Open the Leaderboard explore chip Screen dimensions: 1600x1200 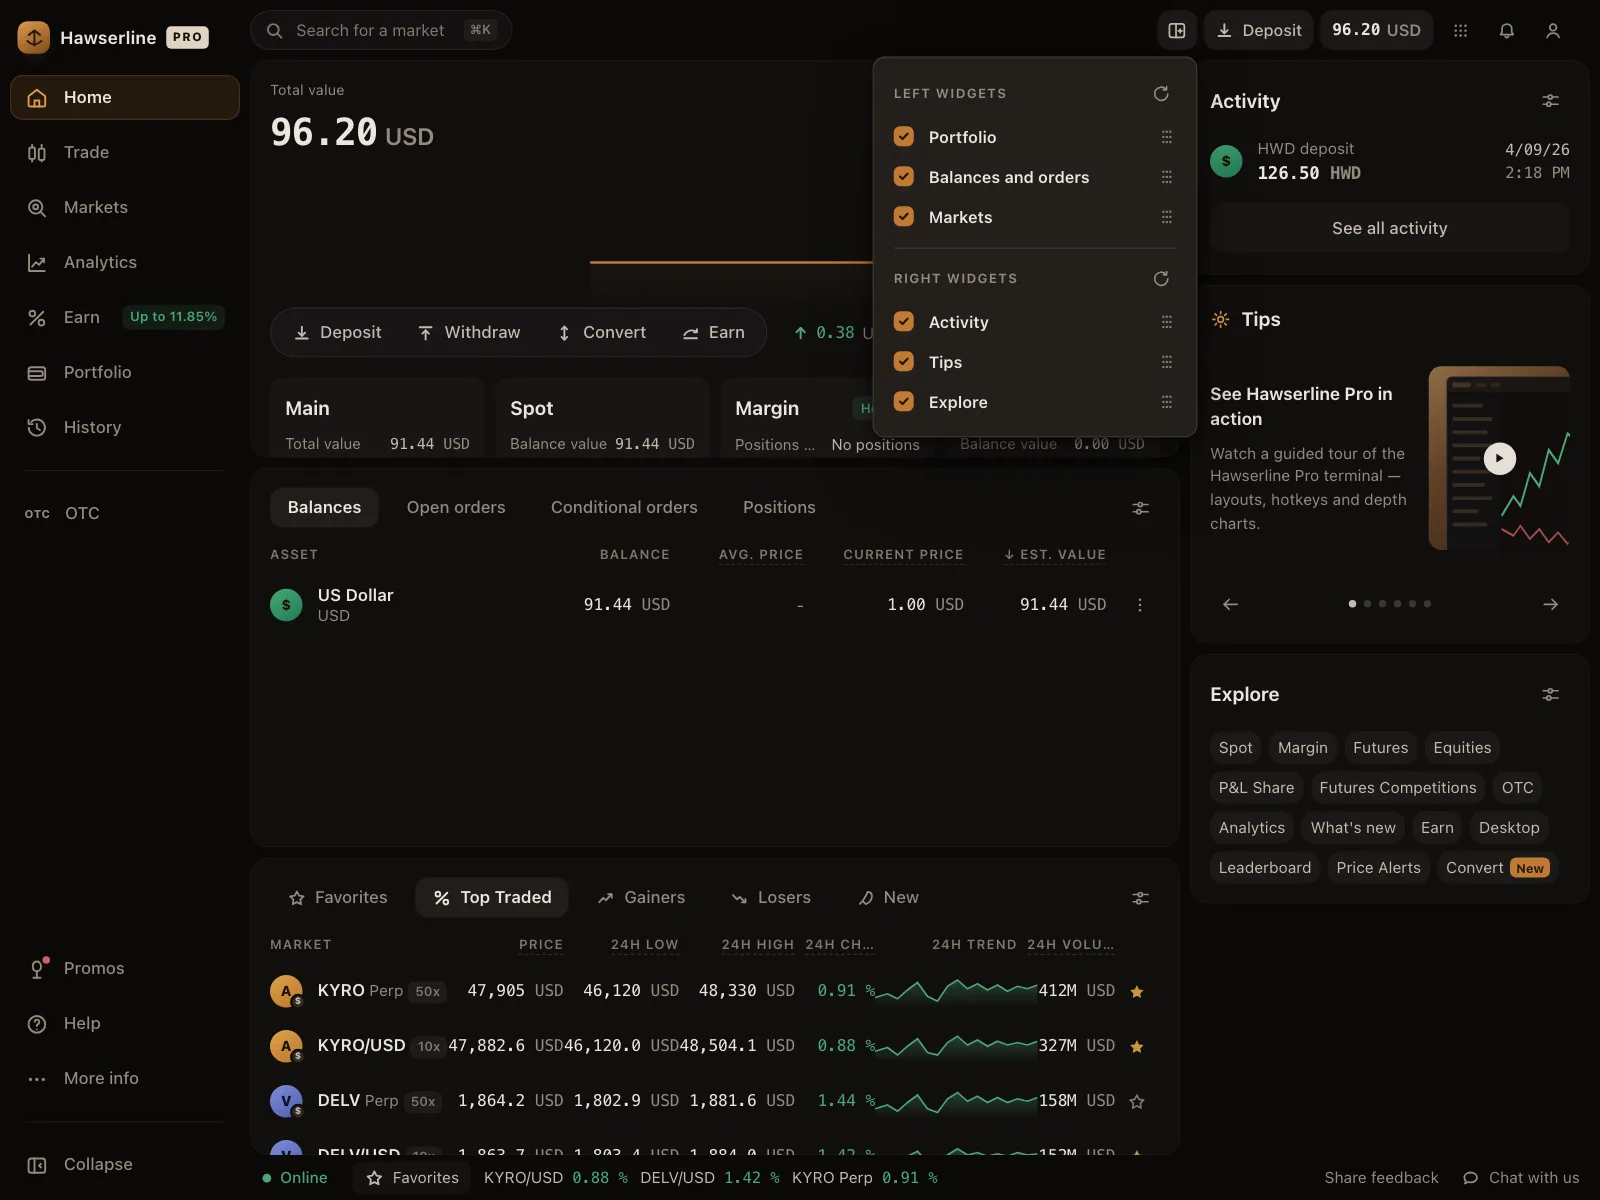pyautogui.click(x=1264, y=868)
